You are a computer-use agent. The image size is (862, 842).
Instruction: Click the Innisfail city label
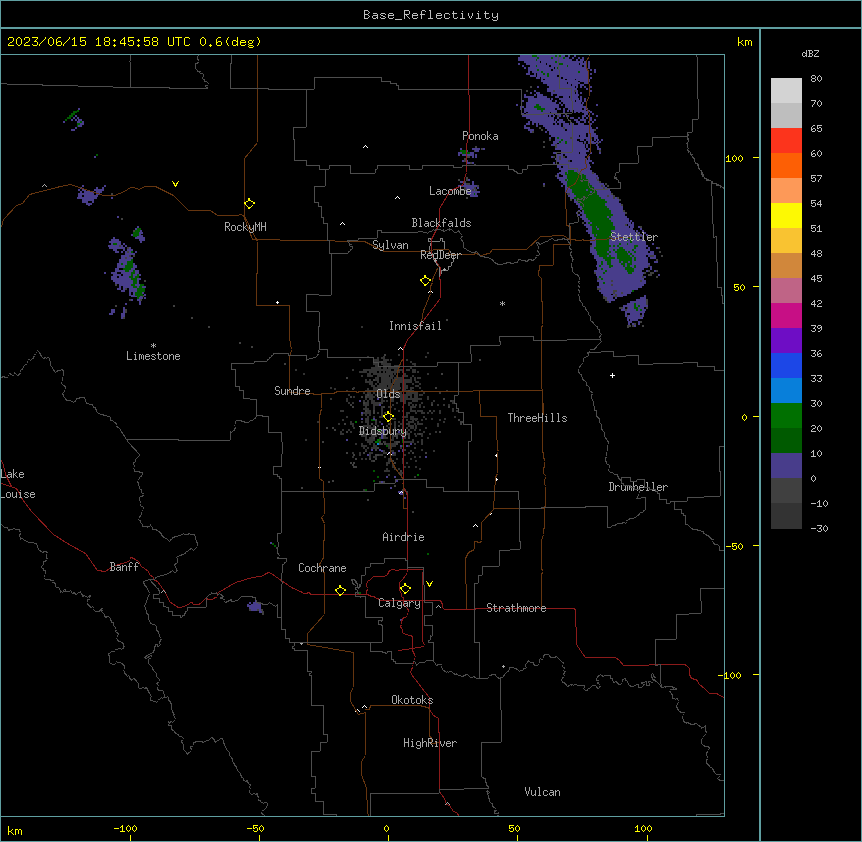[415, 326]
